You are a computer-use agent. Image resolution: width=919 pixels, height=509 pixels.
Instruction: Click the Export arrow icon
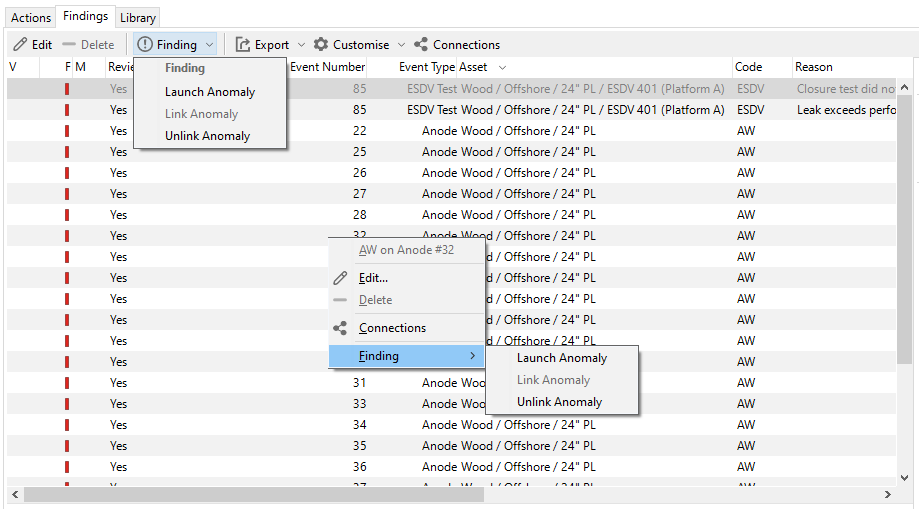coord(243,45)
